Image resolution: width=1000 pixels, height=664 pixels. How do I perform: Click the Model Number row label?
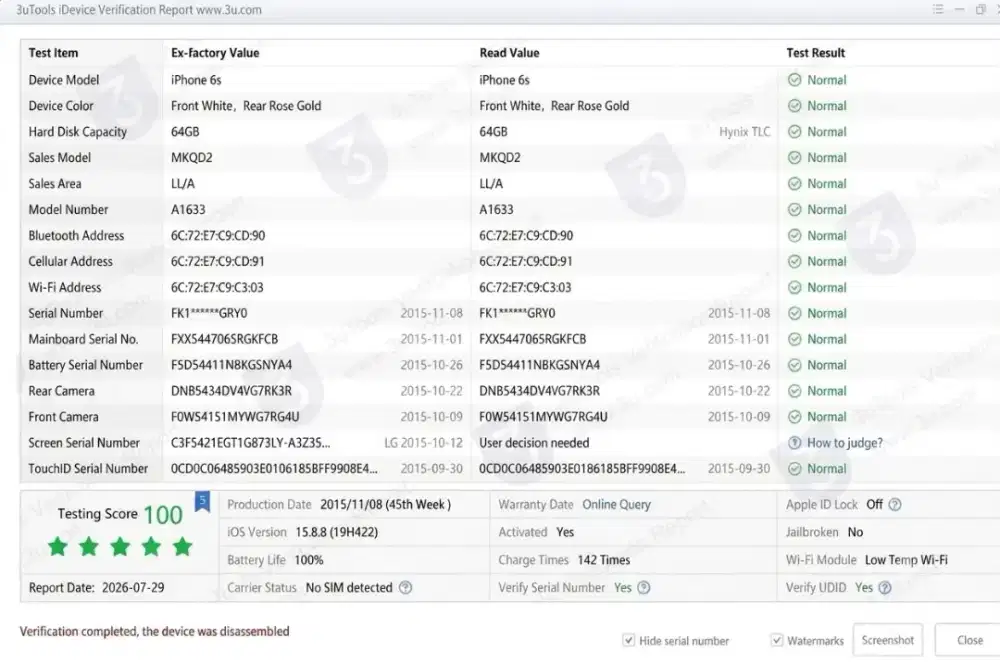click(x=68, y=209)
